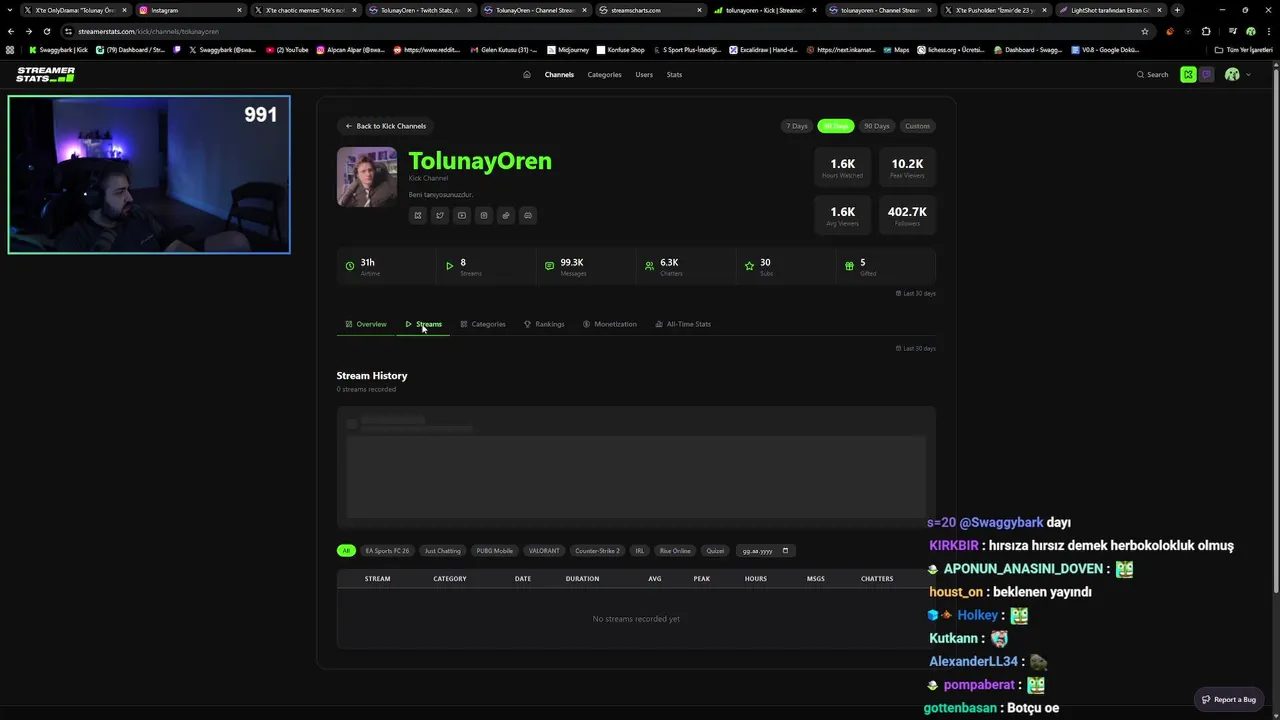
Task: Click the browser back arrow
Action: click(x=10, y=31)
